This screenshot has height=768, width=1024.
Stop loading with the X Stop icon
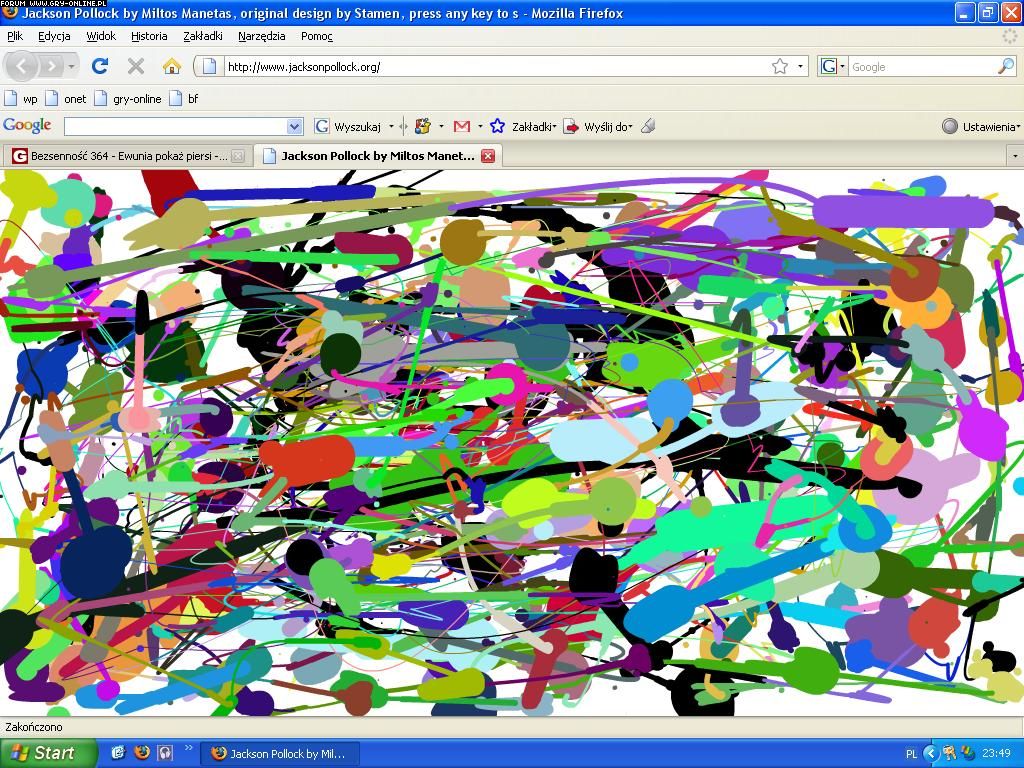coord(136,66)
